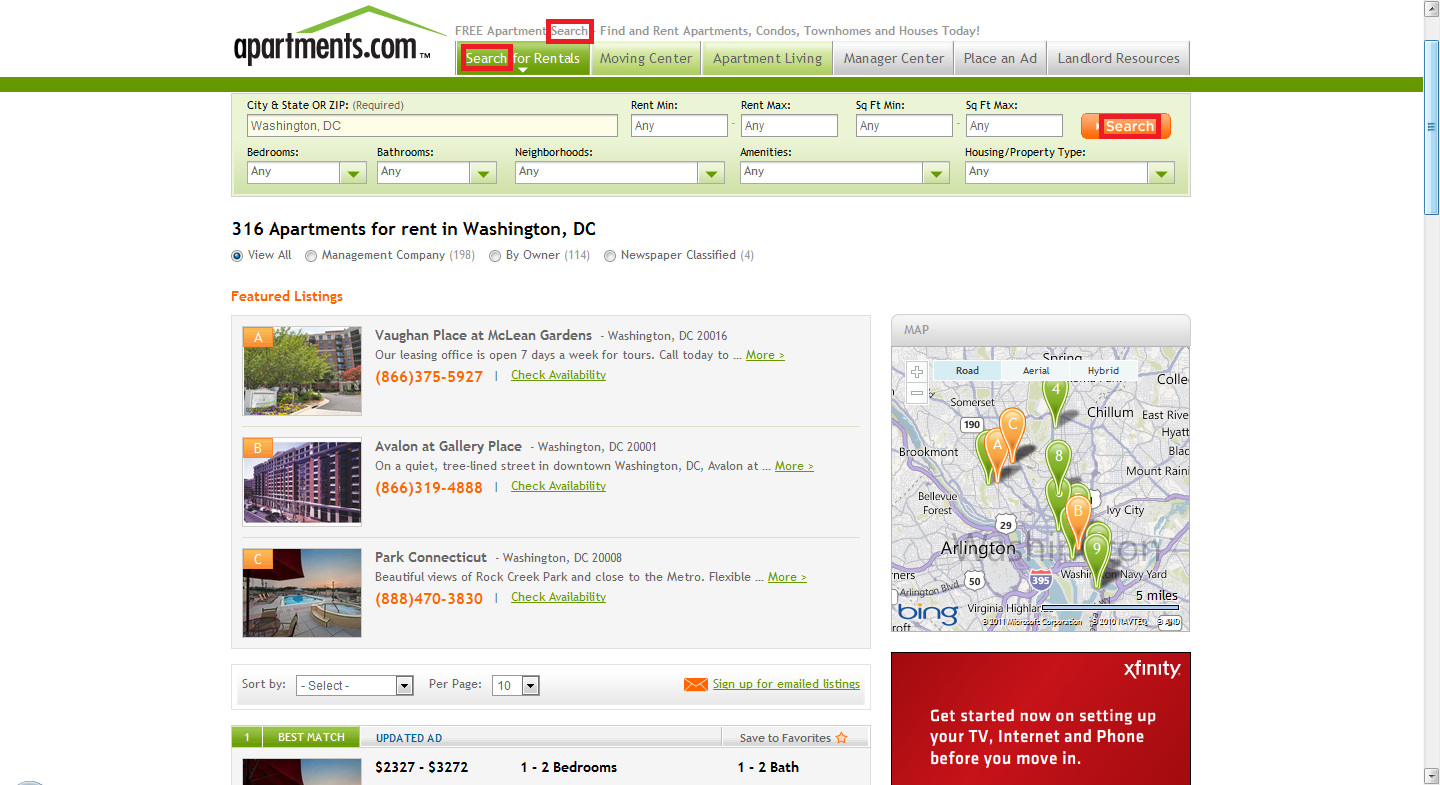
Task: Expand the Amenities dropdown
Action: tap(845, 172)
